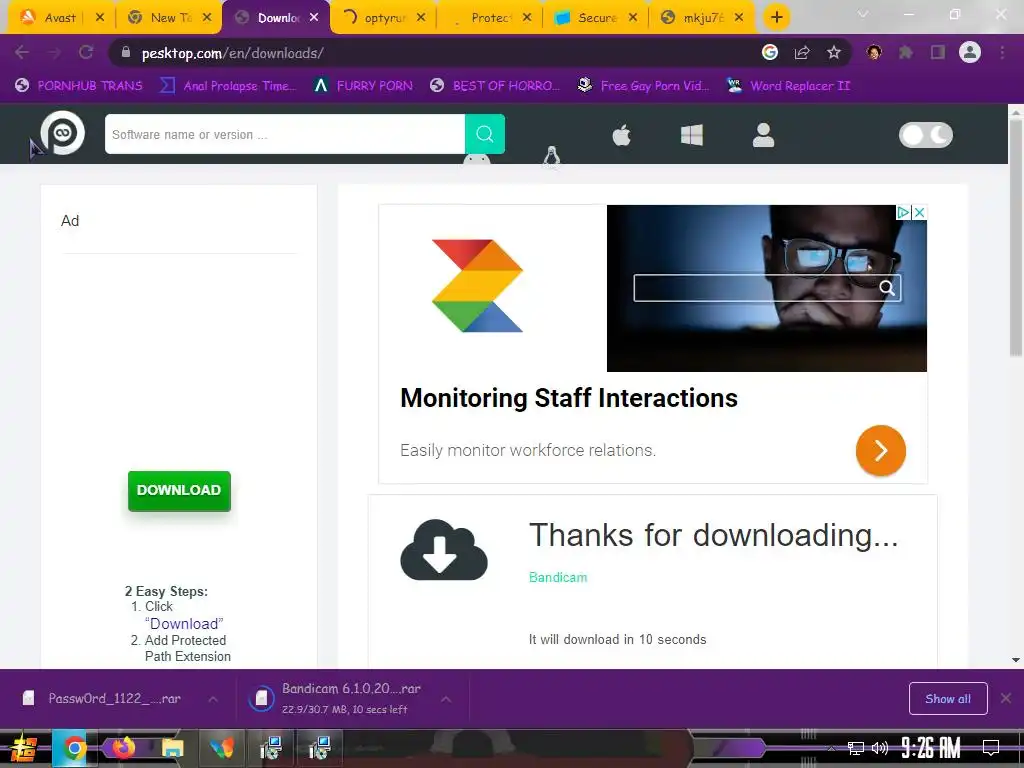The width and height of the screenshot is (1024, 768).
Task: Click the ad image of man with glasses
Action: [x=767, y=288]
